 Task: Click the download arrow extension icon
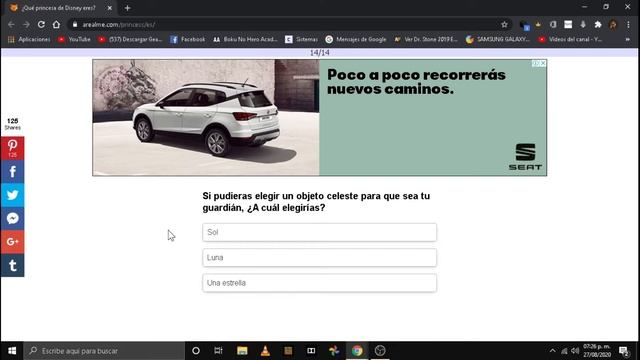click(x=583, y=24)
